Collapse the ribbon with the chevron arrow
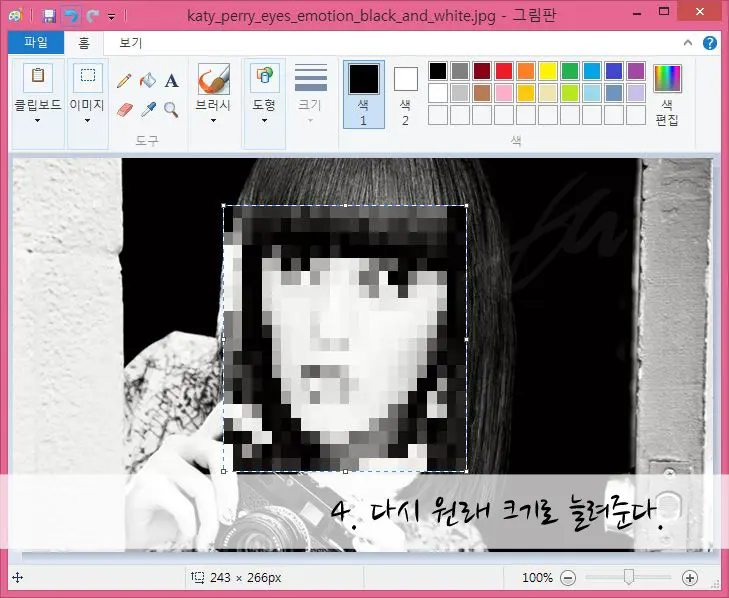Image resolution: width=729 pixels, height=598 pixels. tap(688, 43)
